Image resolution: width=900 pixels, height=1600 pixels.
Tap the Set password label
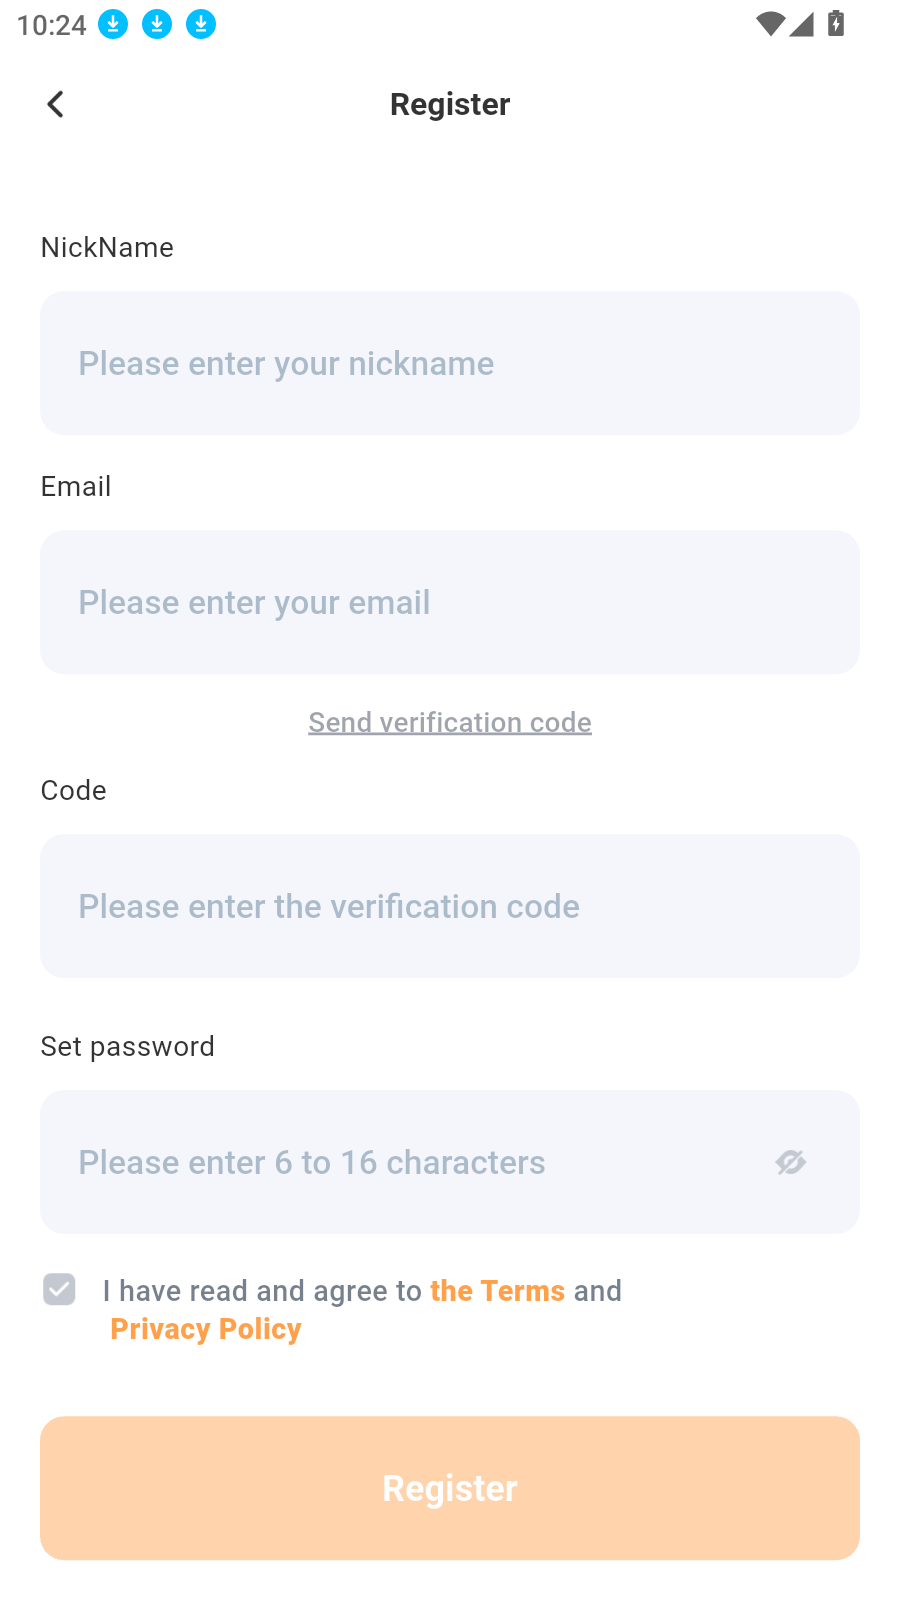pyautogui.click(x=128, y=1046)
